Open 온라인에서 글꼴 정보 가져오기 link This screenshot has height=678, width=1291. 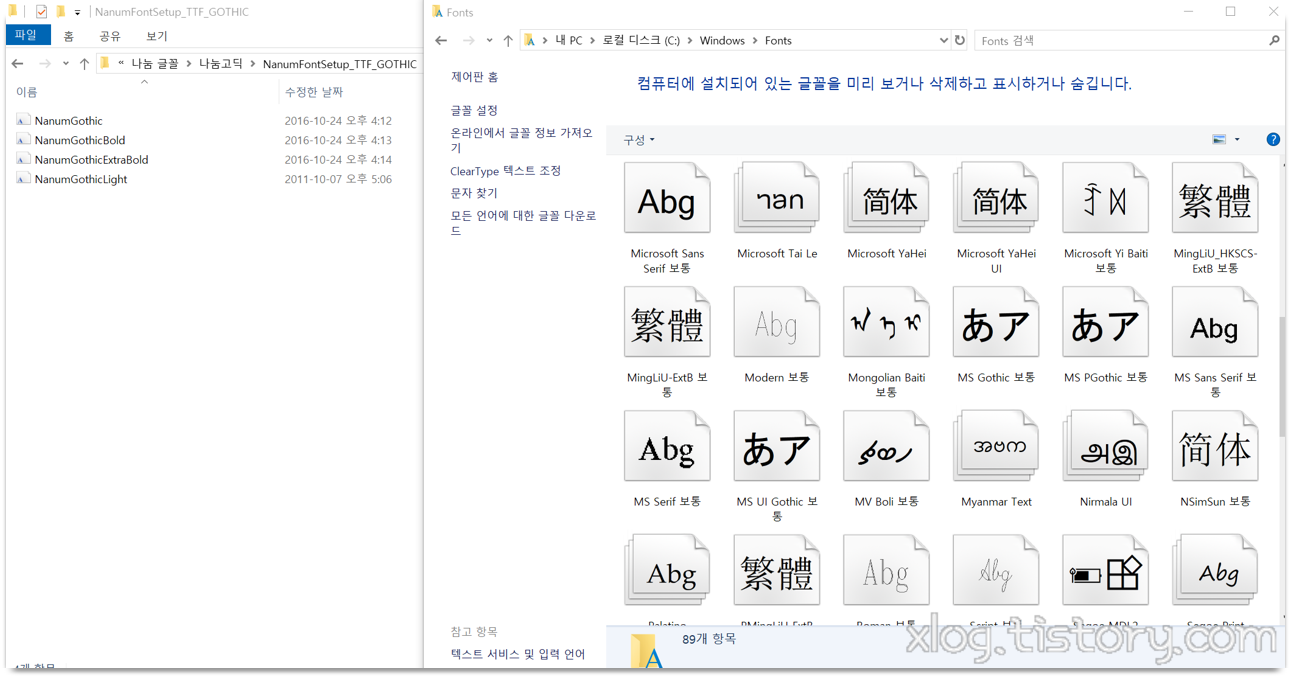click(521, 140)
